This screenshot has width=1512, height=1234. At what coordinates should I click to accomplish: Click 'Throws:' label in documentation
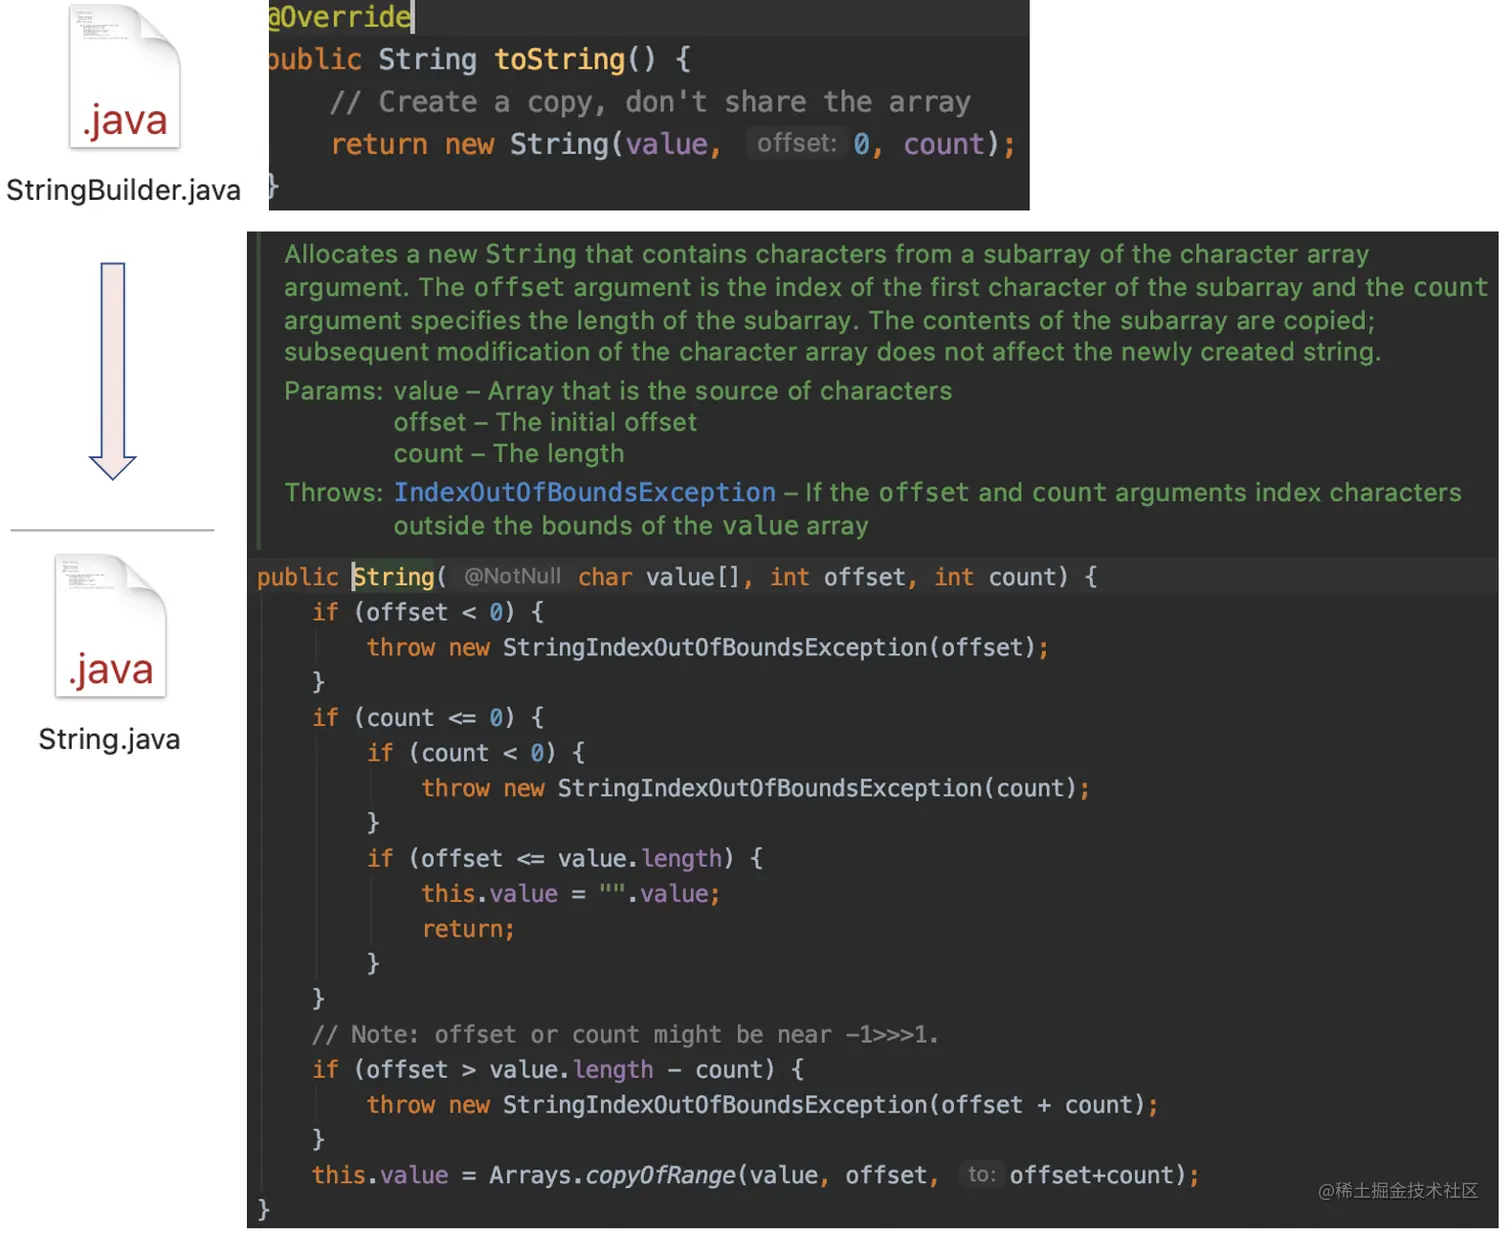pyautogui.click(x=334, y=492)
